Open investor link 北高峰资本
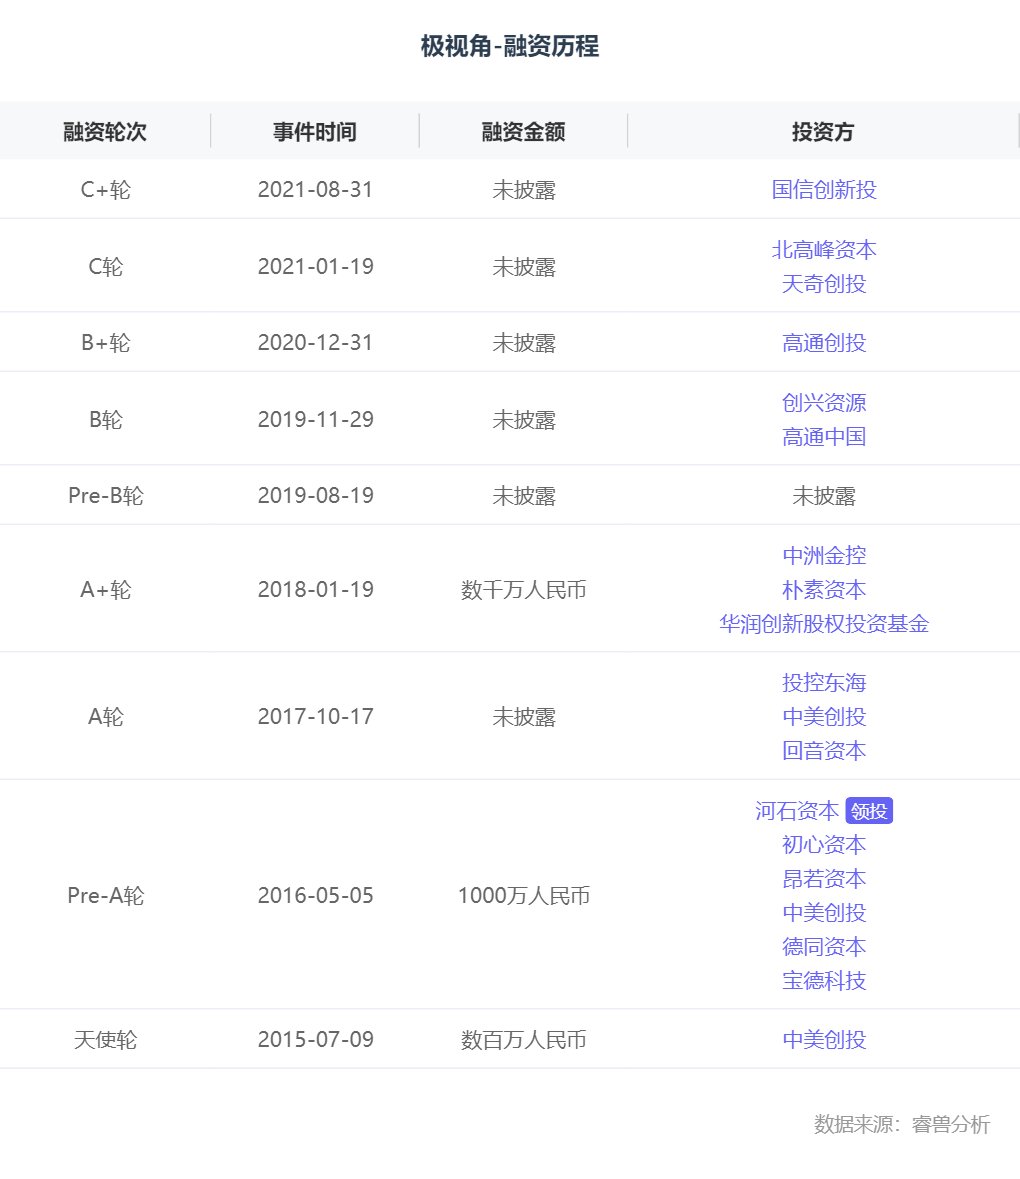This screenshot has width=1020, height=1179. (x=824, y=250)
